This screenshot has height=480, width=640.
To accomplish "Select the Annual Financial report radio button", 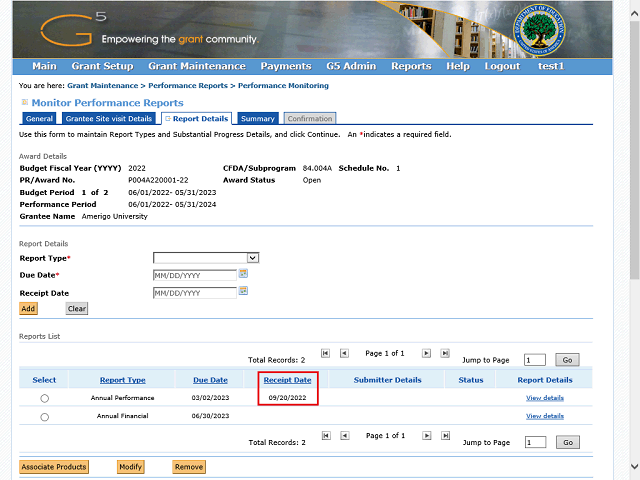I will (x=44, y=416).
